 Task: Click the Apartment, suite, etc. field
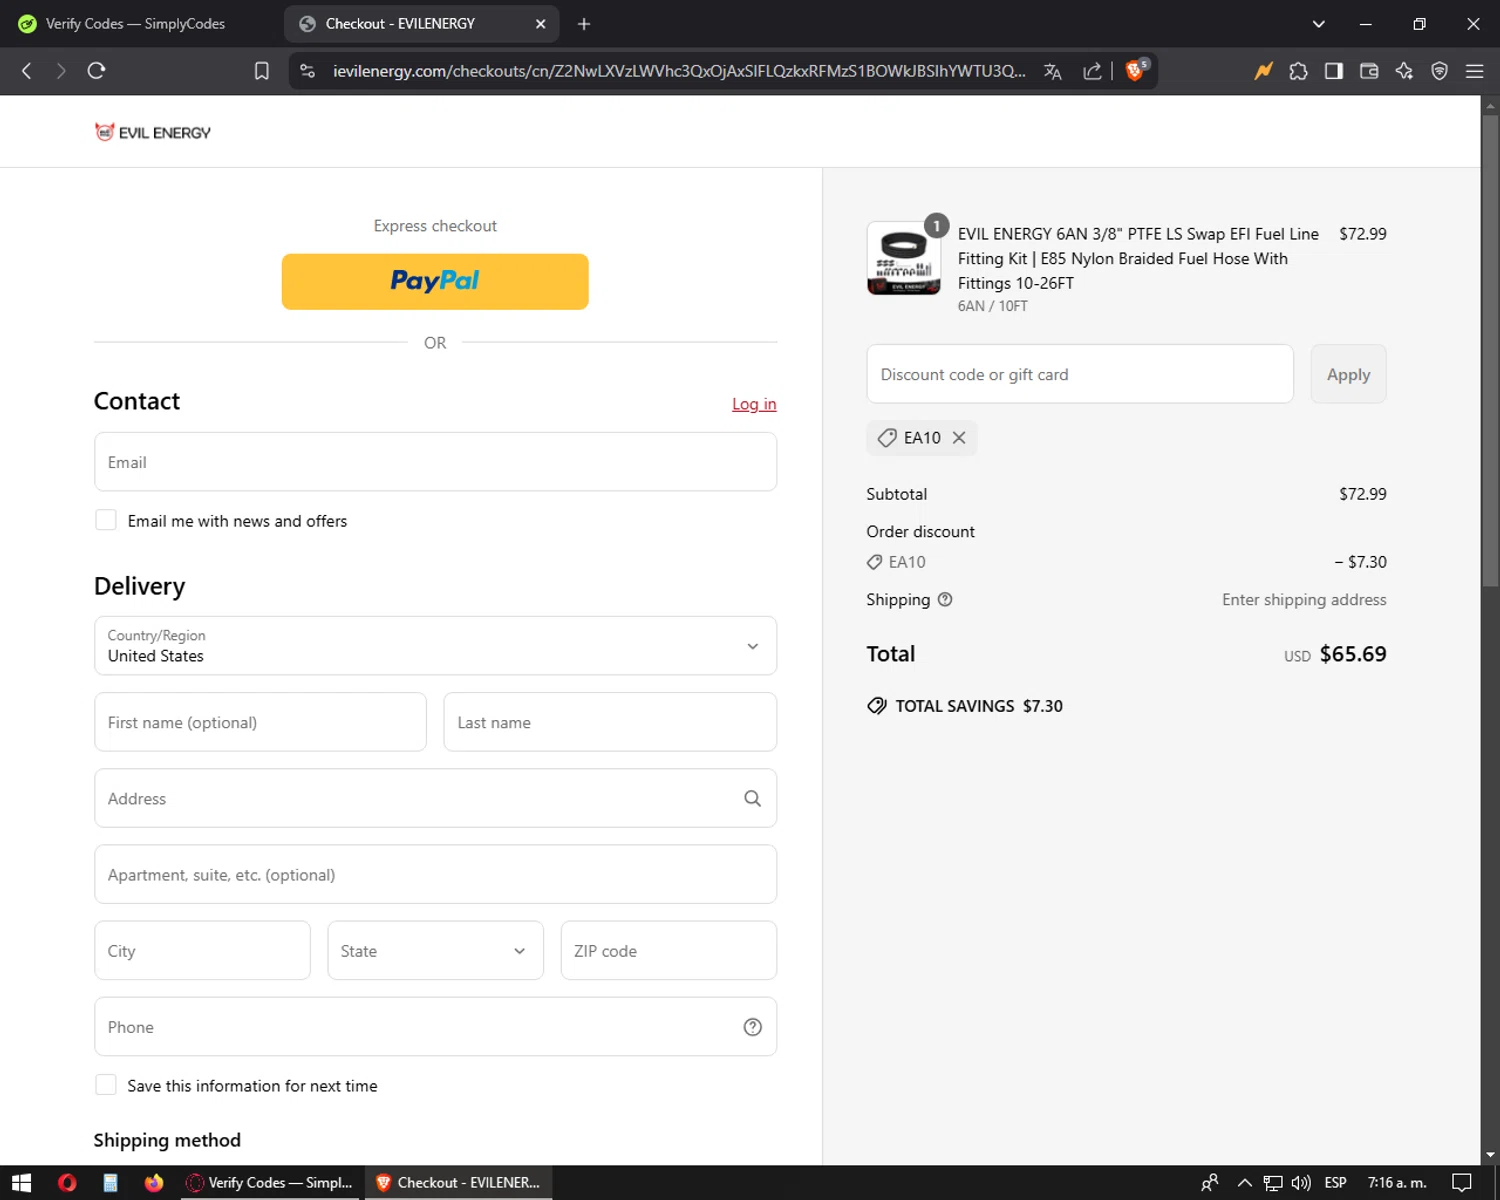[435, 874]
